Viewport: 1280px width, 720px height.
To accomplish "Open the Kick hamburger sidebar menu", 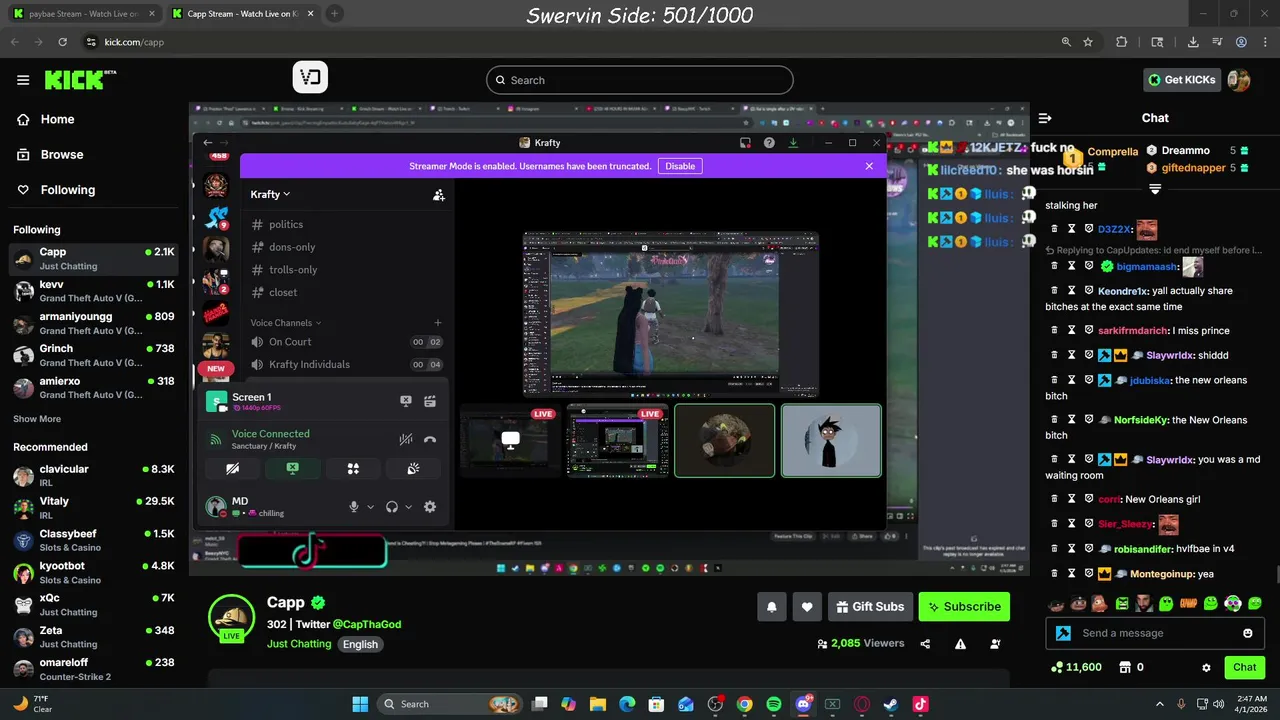I will click(x=23, y=80).
